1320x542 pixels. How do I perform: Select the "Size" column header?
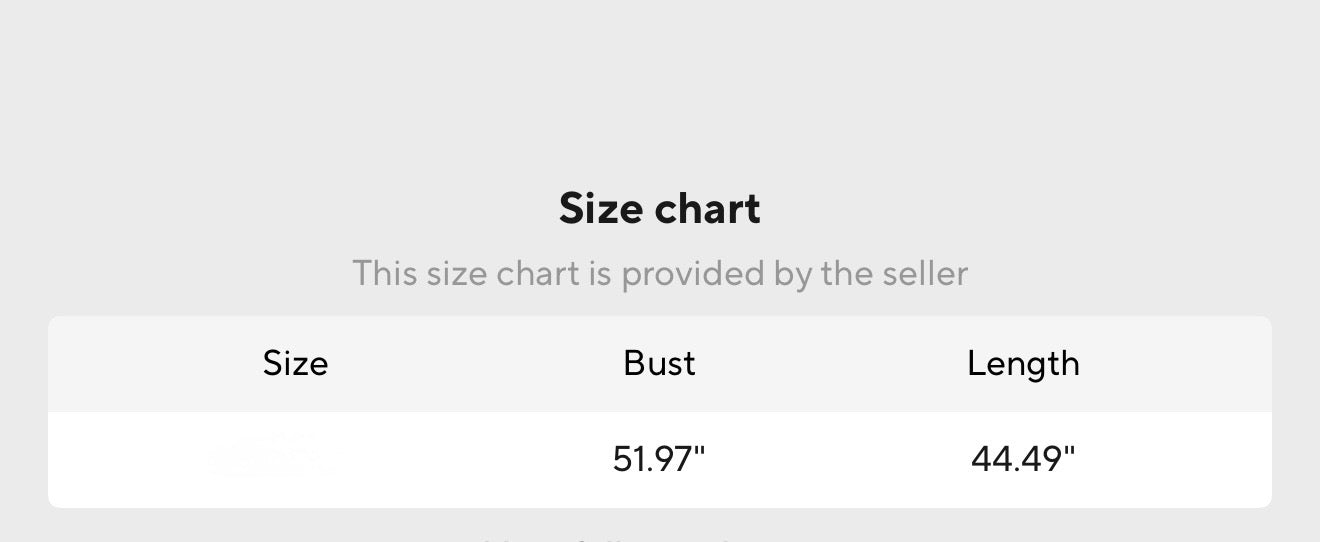pos(295,363)
